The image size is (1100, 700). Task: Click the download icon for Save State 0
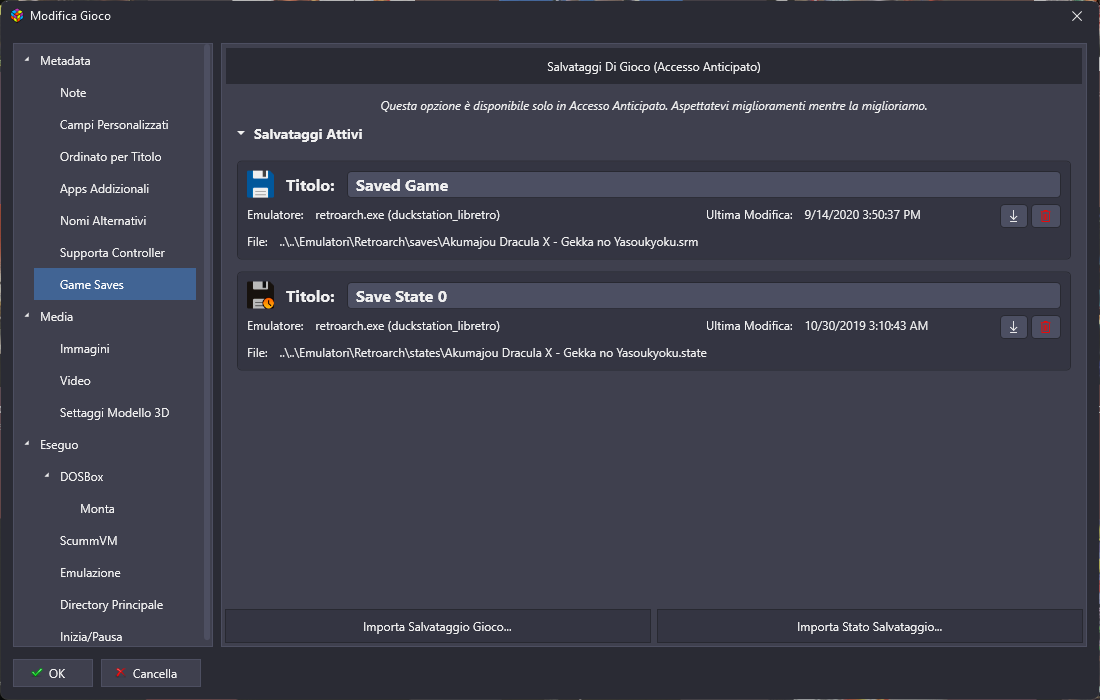point(1013,327)
